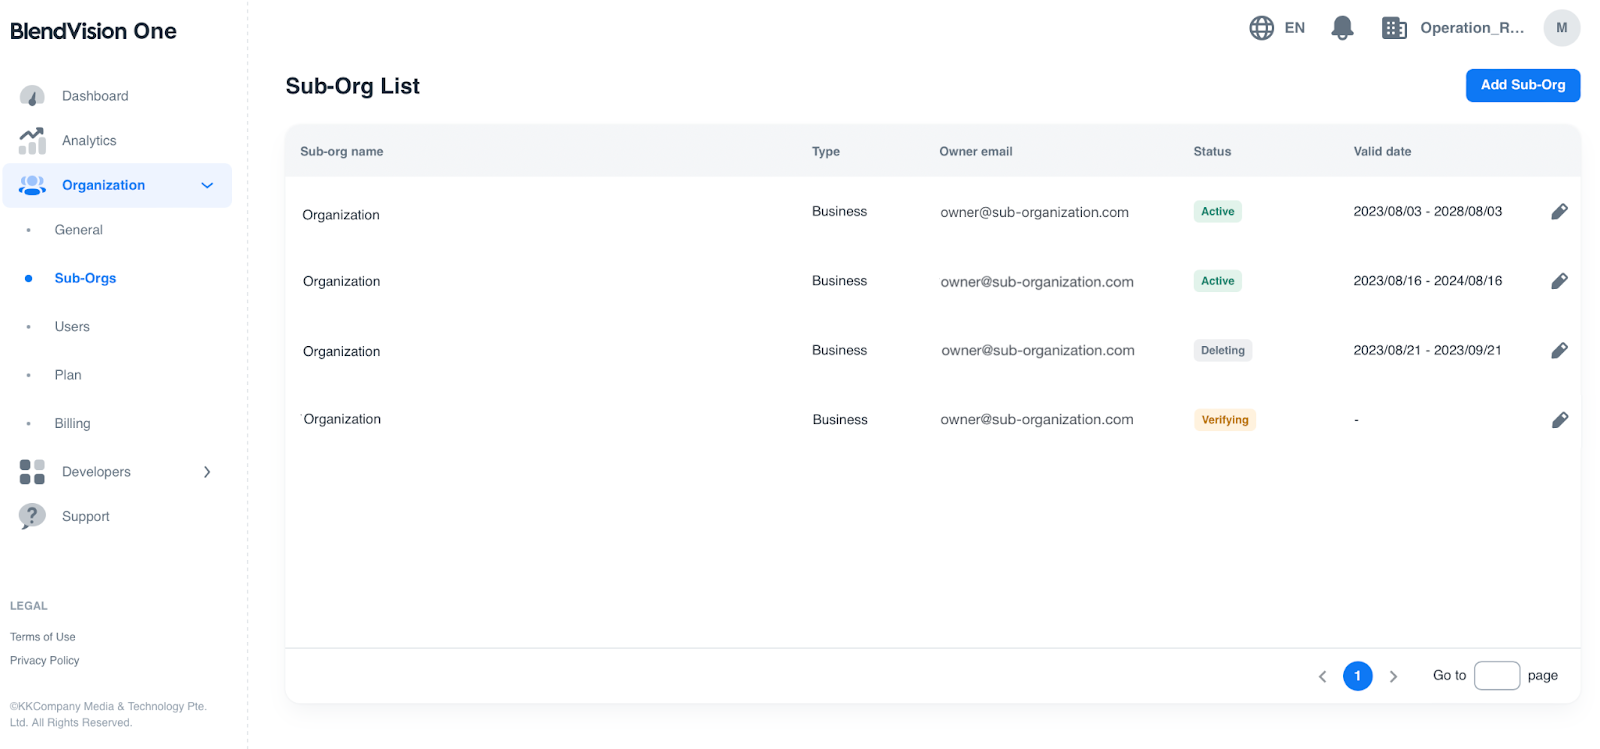Click the Support question mark icon
This screenshot has height=749, width=1600.
tap(32, 516)
